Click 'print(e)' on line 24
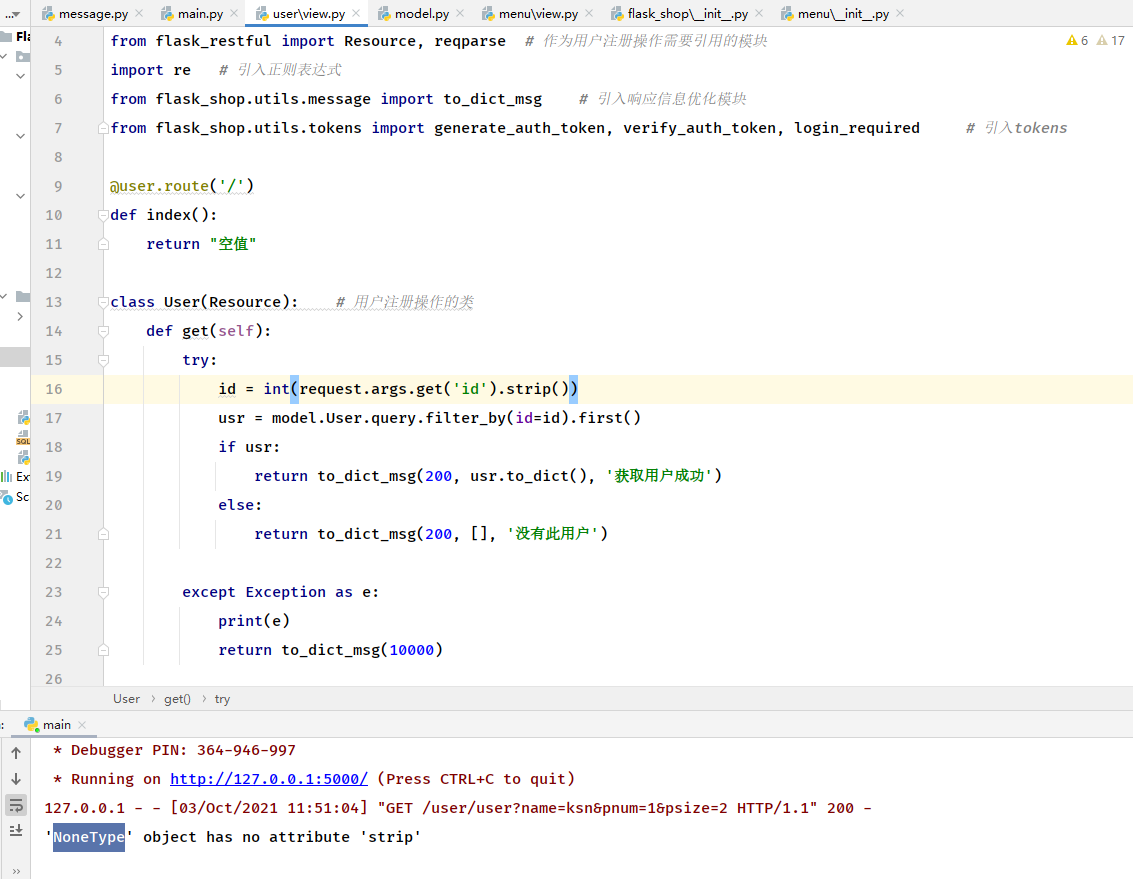 pyautogui.click(x=254, y=621)
